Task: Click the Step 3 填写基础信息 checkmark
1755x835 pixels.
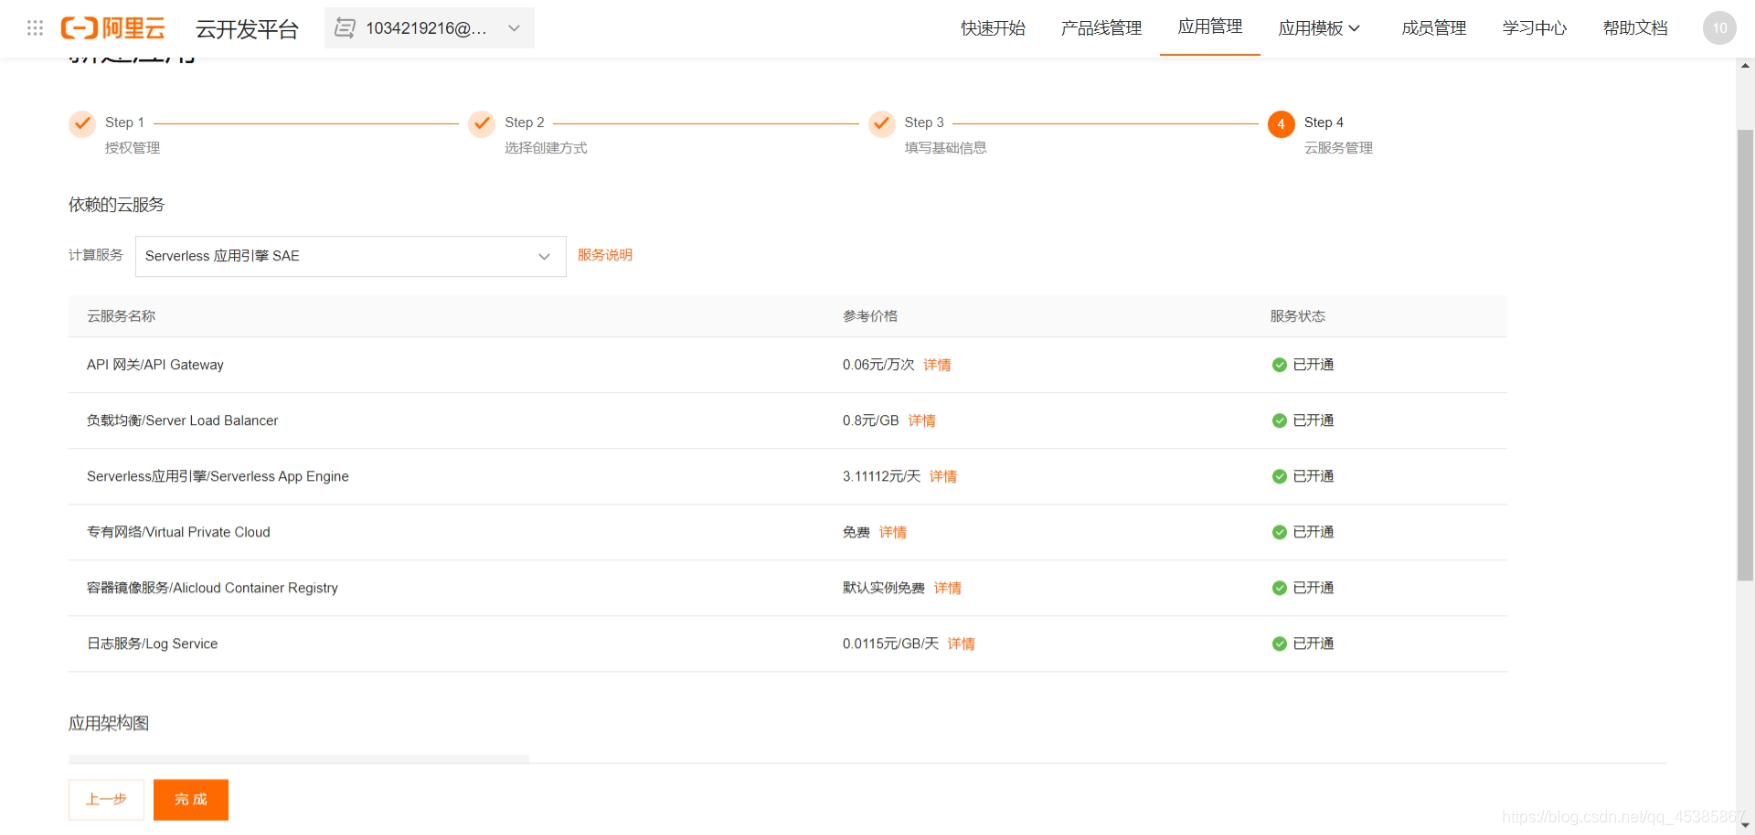Action: 882,124
